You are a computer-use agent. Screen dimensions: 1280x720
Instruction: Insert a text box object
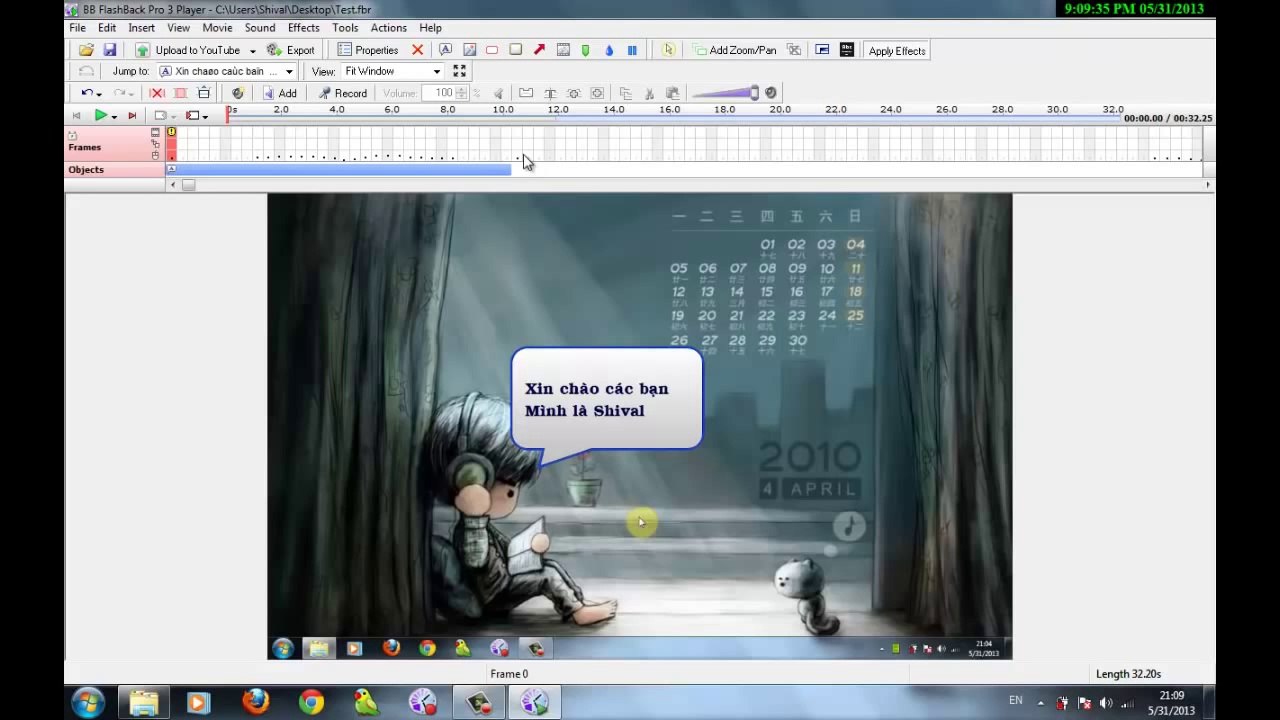pos(446,50)
